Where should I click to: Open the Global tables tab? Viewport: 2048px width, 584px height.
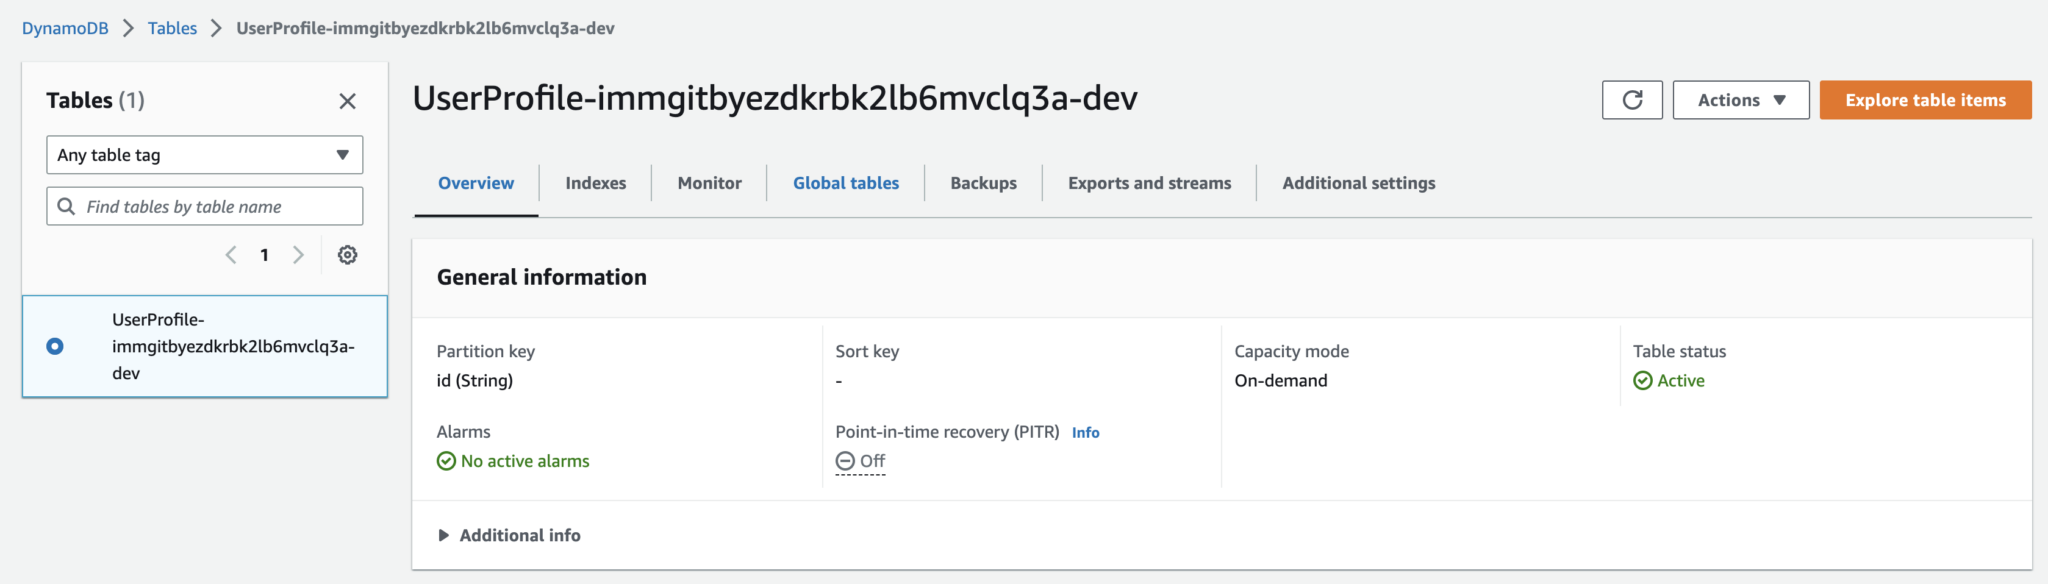846,183
